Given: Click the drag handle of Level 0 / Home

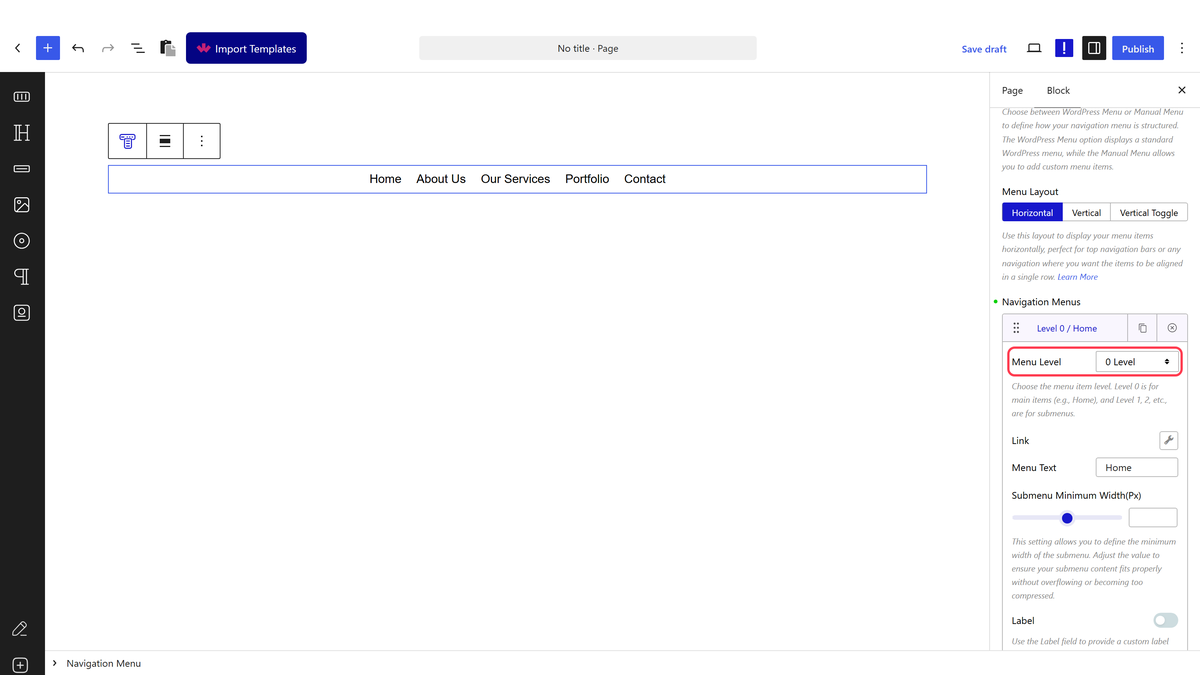Looking at the screenshot, I should click(1016, 328).
